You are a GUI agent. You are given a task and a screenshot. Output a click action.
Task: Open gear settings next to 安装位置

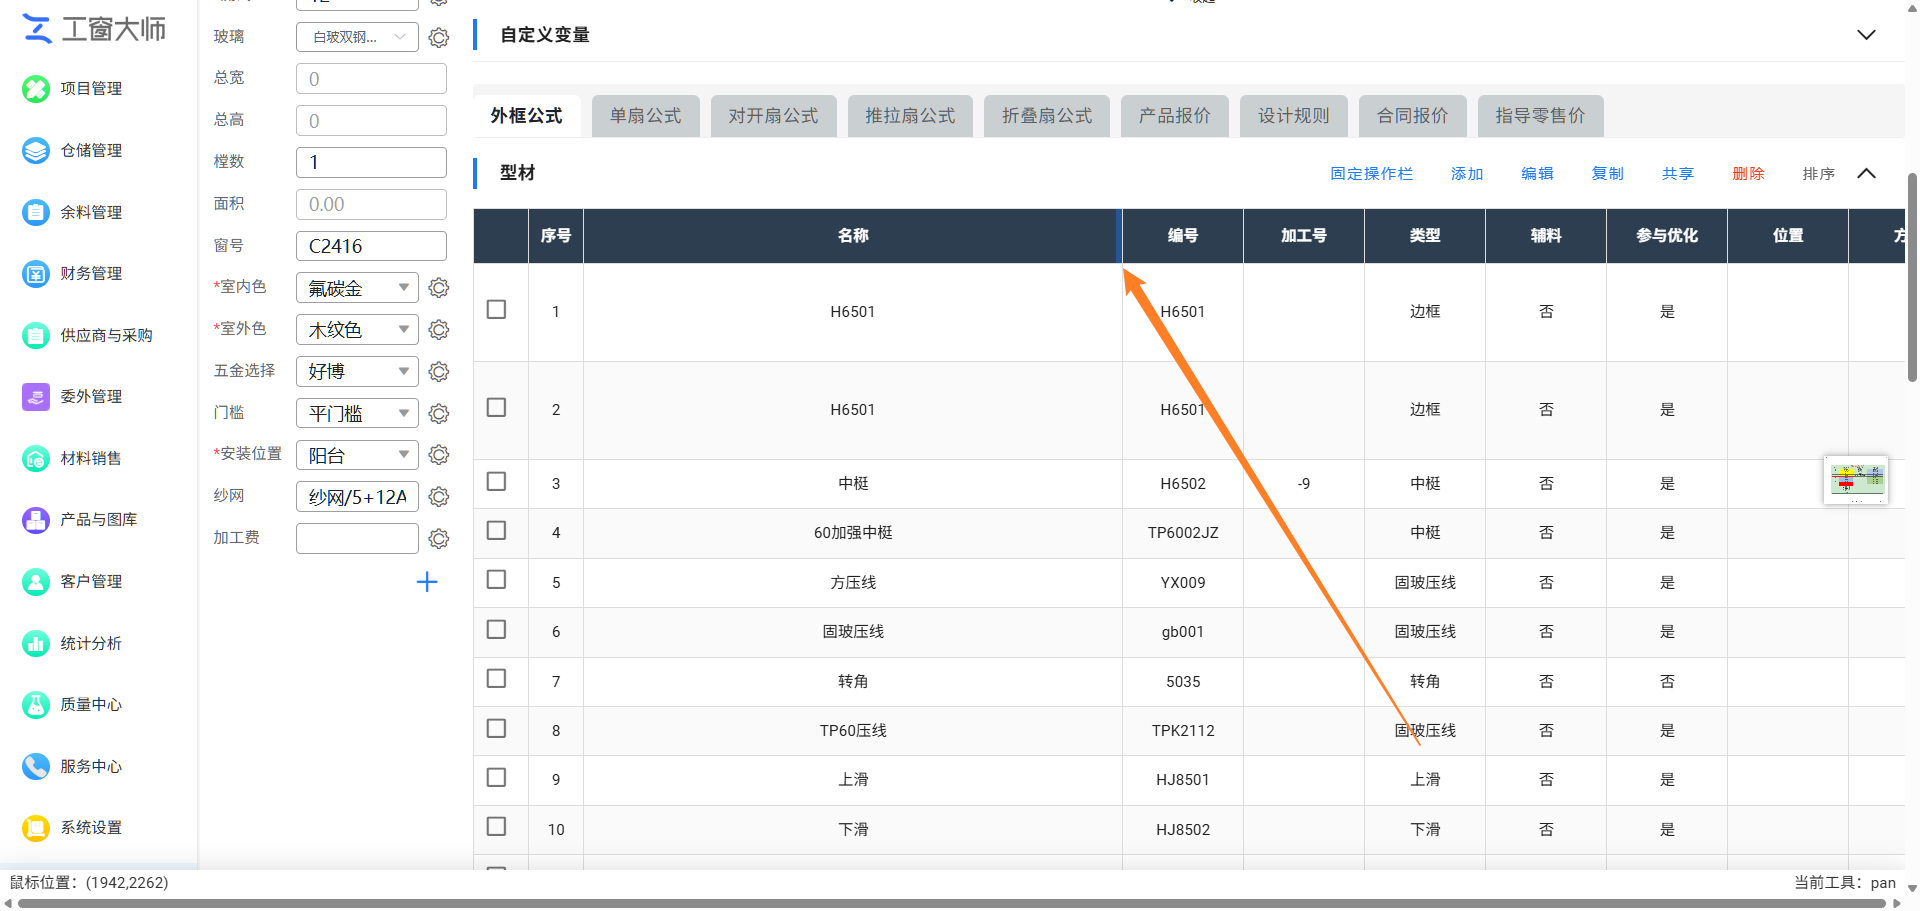[439, 455]
